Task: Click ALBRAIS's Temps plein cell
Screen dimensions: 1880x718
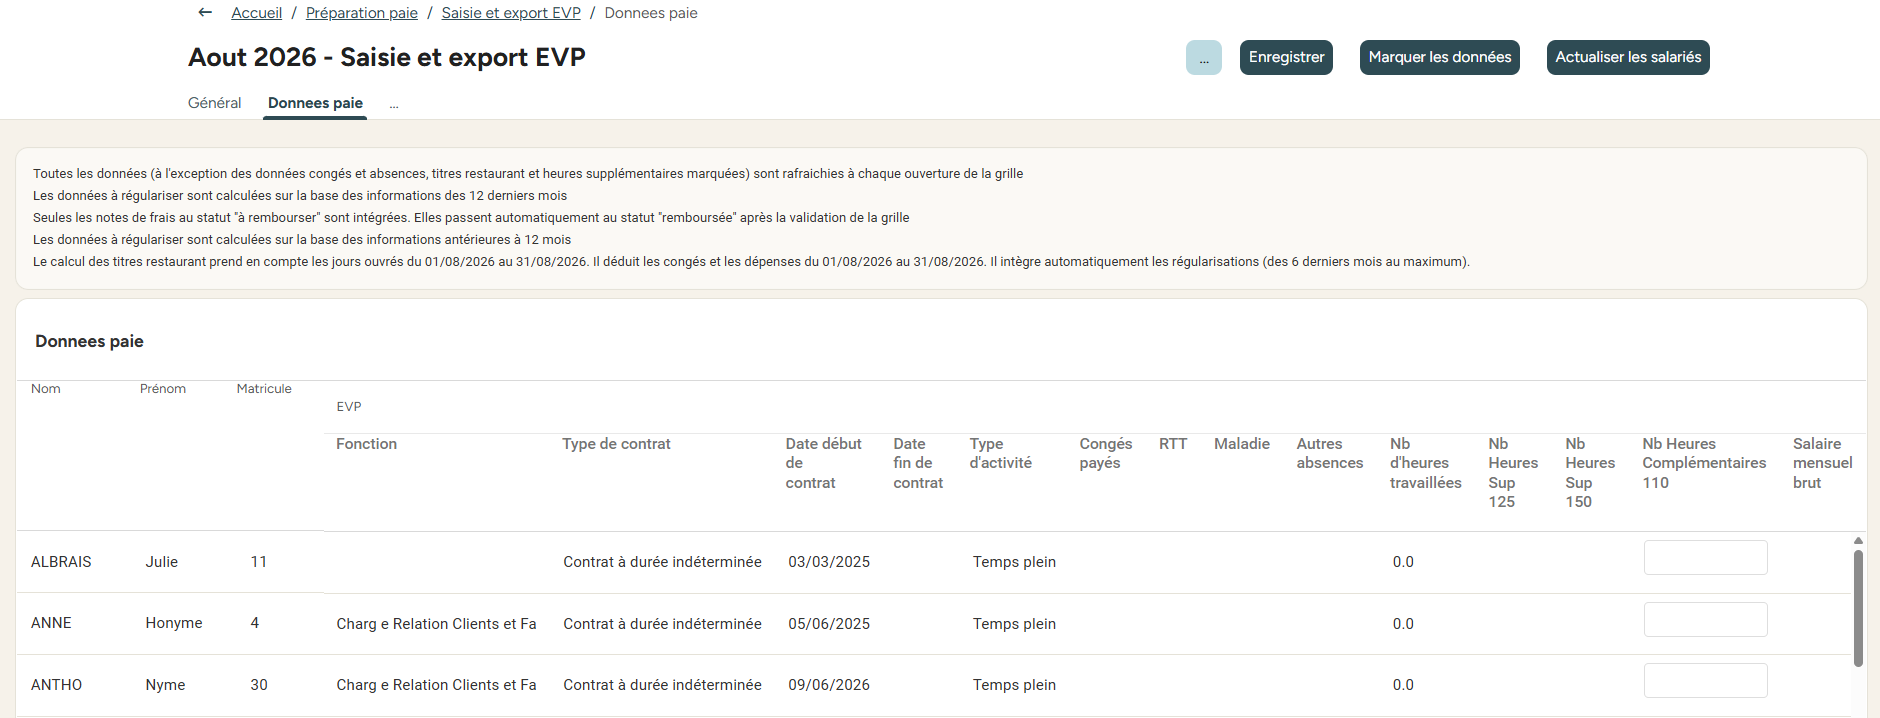Action: [1014, 562]
